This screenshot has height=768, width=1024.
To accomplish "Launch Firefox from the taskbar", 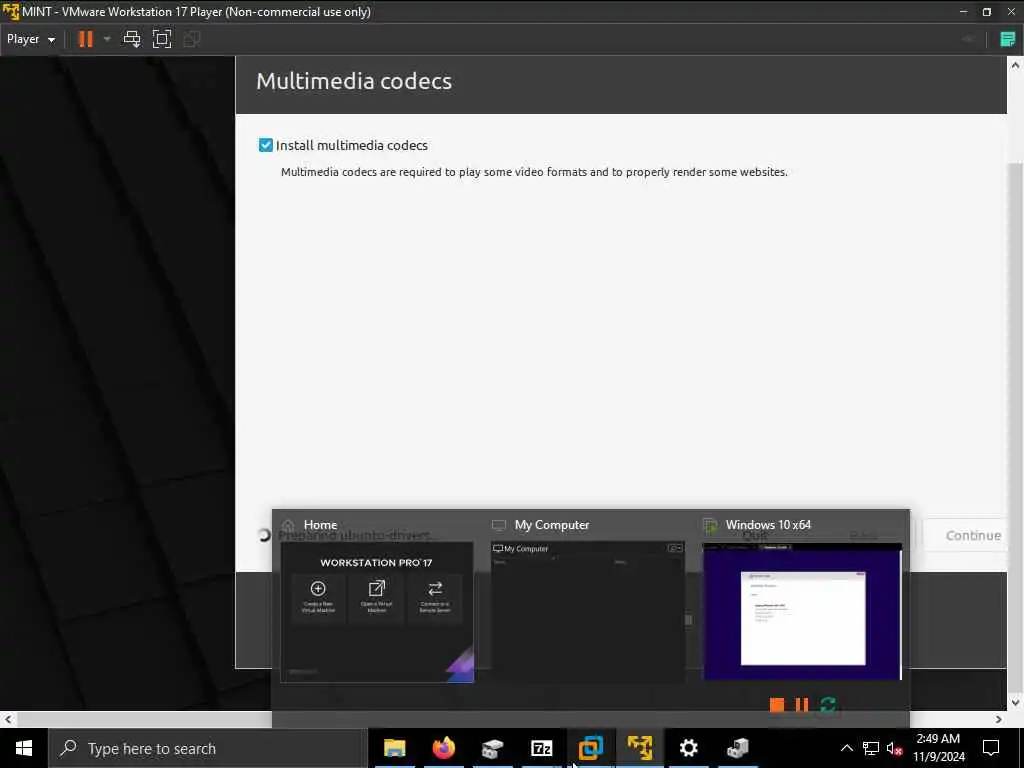I will [443, 748].
